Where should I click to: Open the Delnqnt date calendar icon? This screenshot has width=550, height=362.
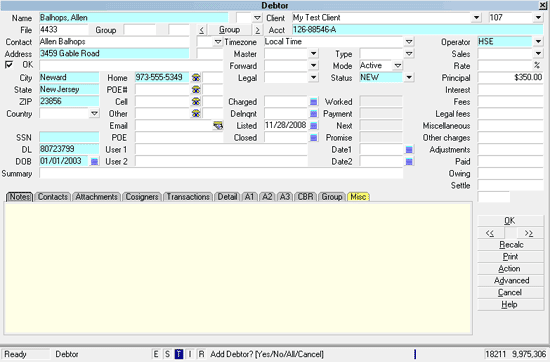[314, 114]
